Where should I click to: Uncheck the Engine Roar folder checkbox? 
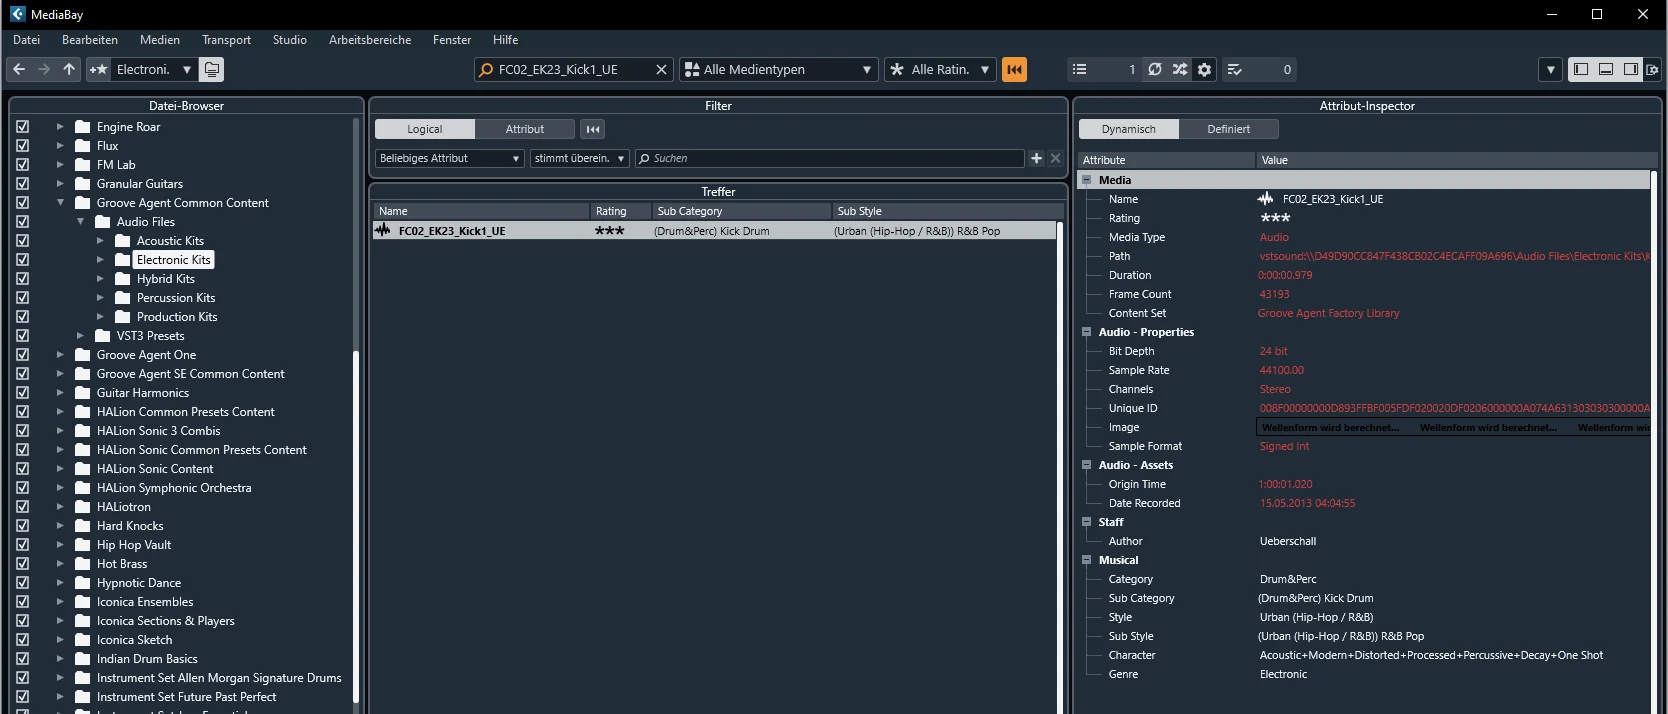[23, 127]
